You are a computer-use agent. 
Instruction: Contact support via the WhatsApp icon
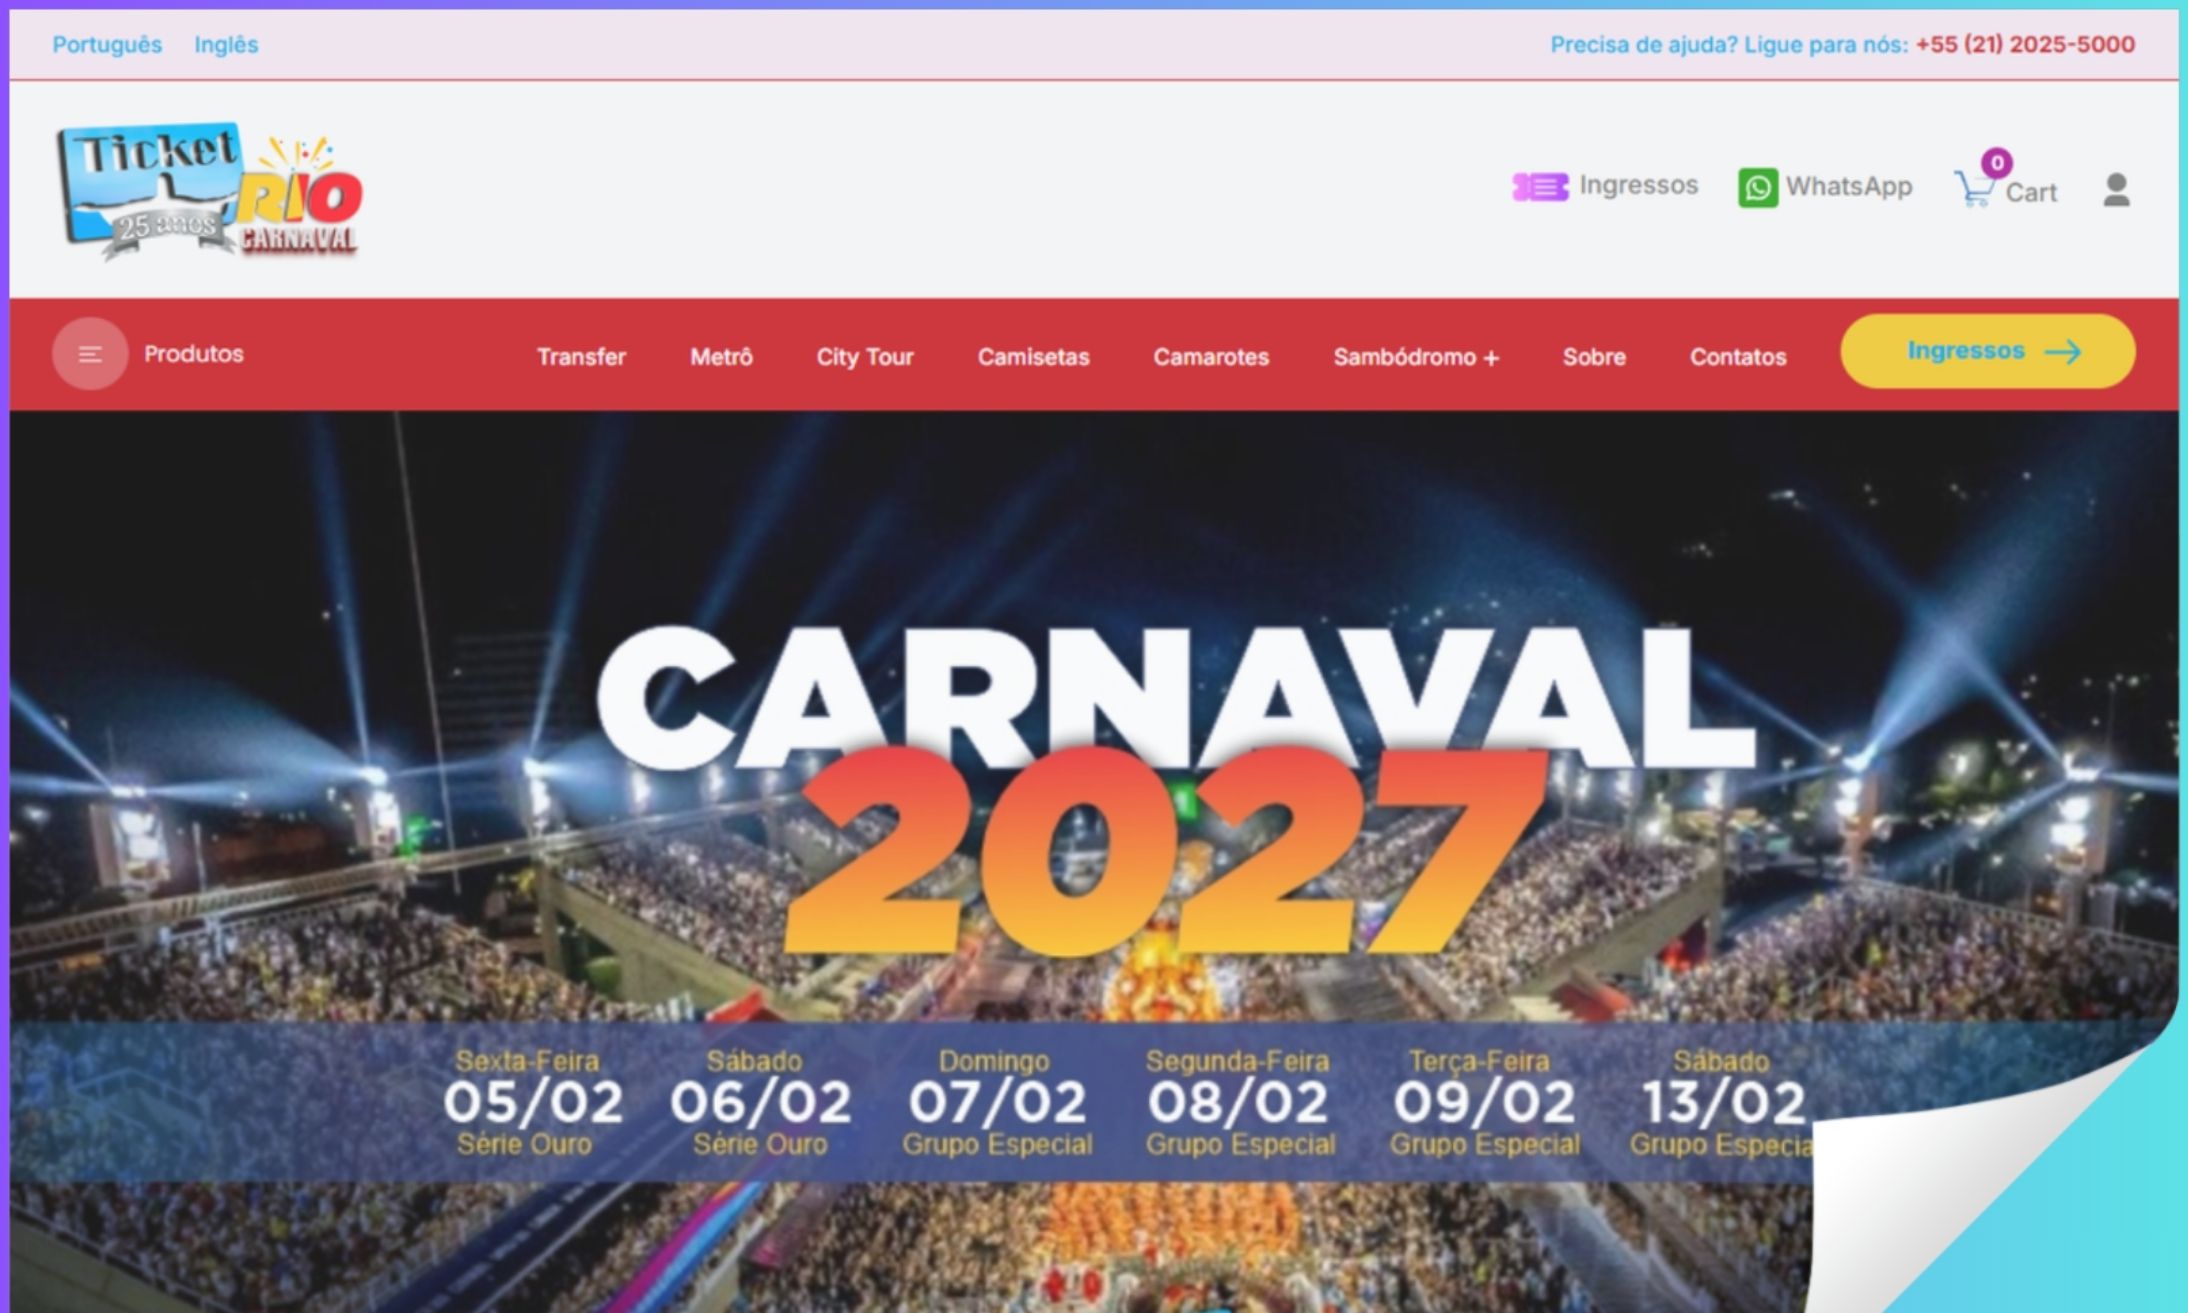(1757, 186)
